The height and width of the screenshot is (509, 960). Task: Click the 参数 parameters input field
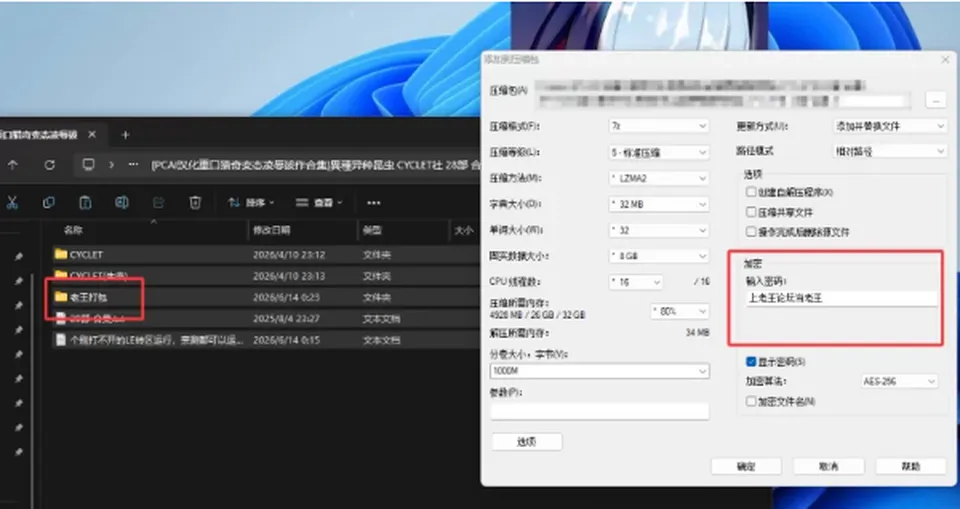tap(599, 410)
